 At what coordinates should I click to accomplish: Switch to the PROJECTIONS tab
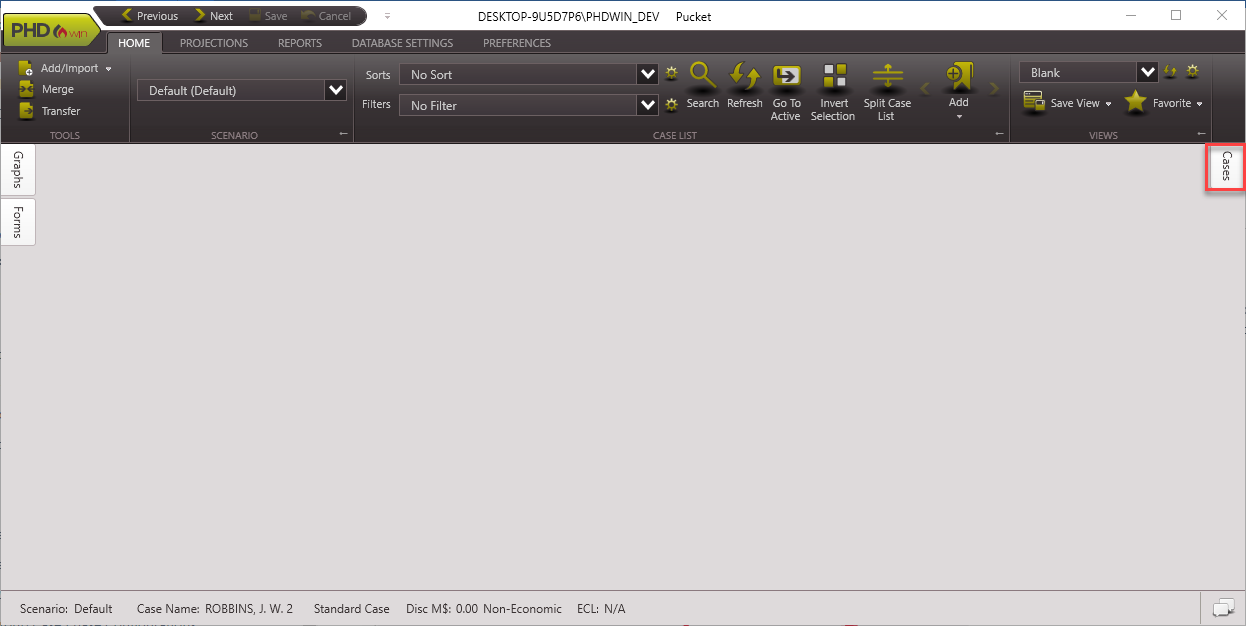point(213,43)
